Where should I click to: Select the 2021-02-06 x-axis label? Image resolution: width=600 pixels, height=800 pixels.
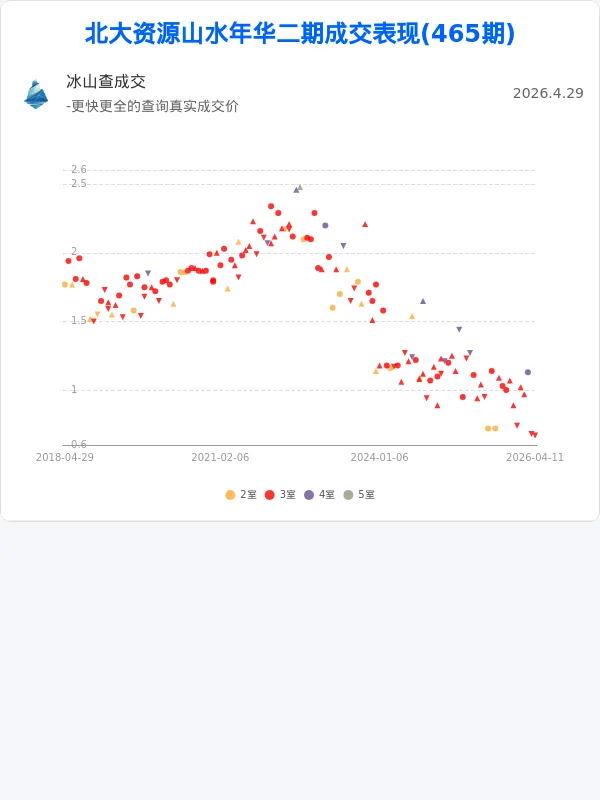click(220, 457)
